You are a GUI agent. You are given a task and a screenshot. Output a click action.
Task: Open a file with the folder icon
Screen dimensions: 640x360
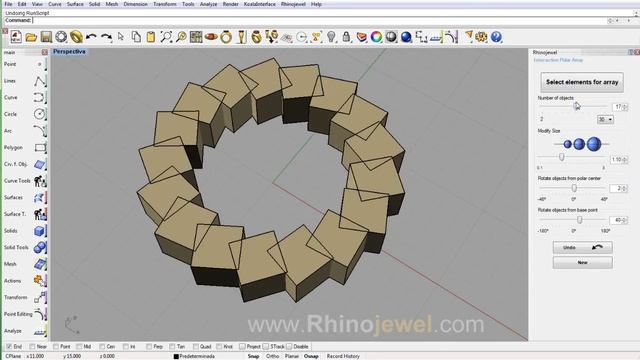31,37
